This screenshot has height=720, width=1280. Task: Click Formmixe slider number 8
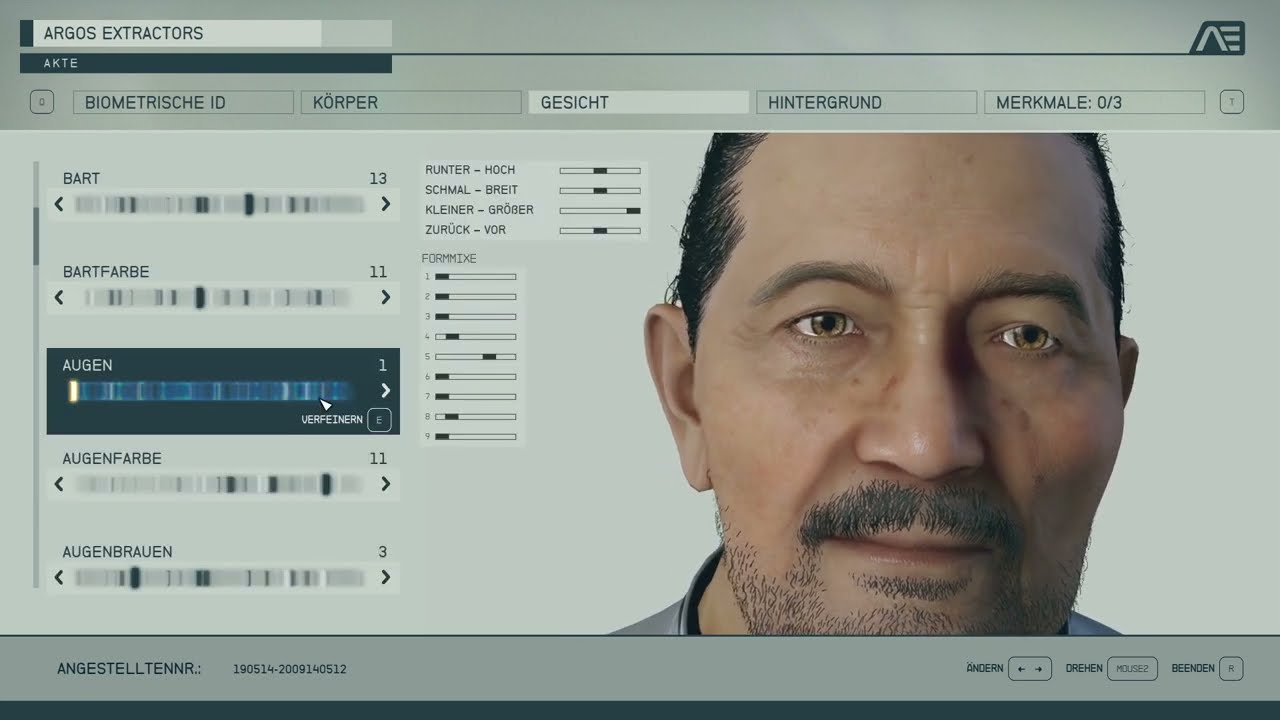coord(475,416)
